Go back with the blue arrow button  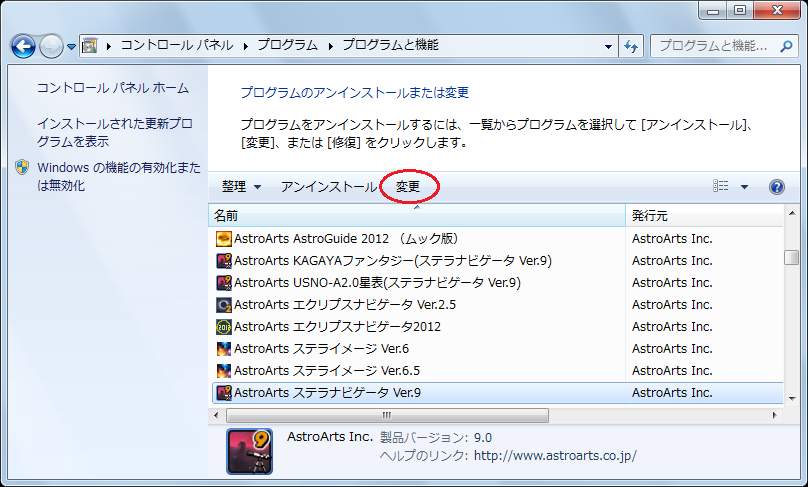point(23,46)
